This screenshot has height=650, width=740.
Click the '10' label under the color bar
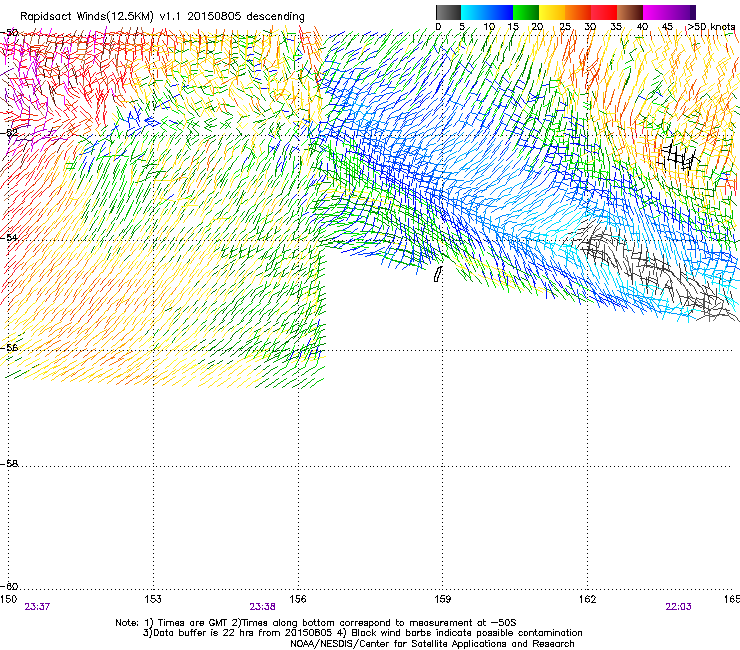[x=489, y=27]
